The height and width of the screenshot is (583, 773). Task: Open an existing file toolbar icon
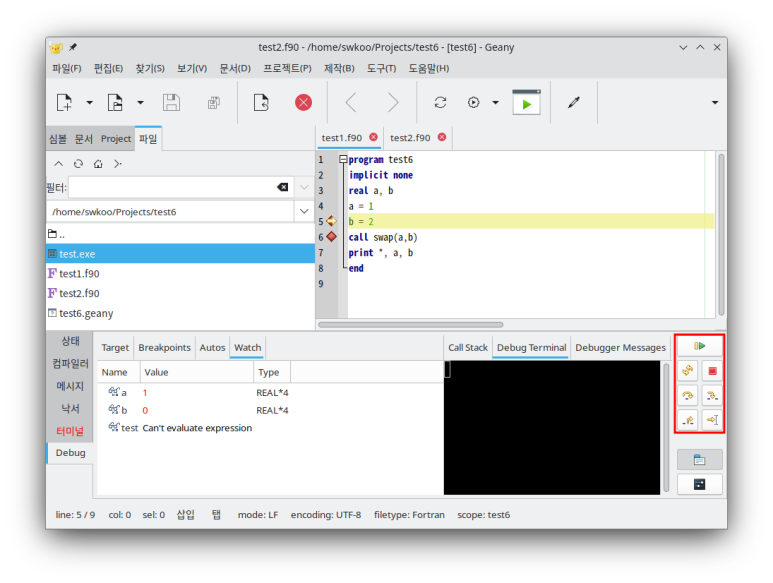point(115,103)
